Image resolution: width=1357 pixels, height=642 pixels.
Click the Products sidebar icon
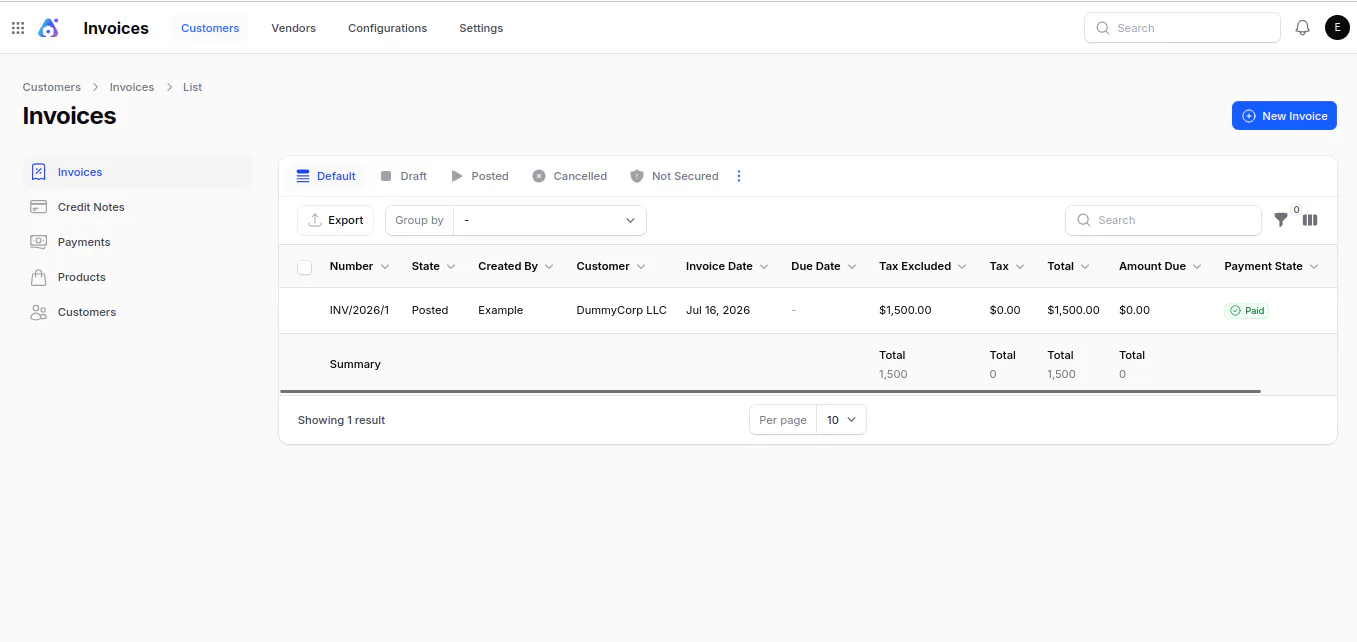pos(39,277)
